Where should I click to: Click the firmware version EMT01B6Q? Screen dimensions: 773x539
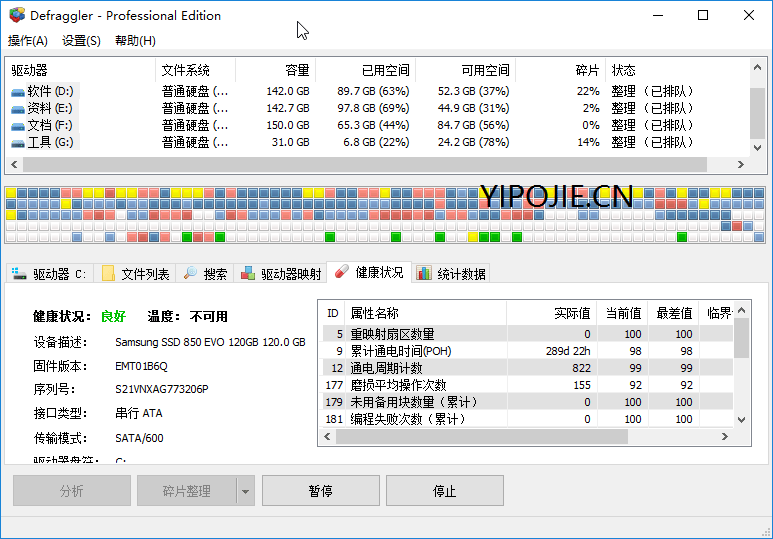click(141, 366)
